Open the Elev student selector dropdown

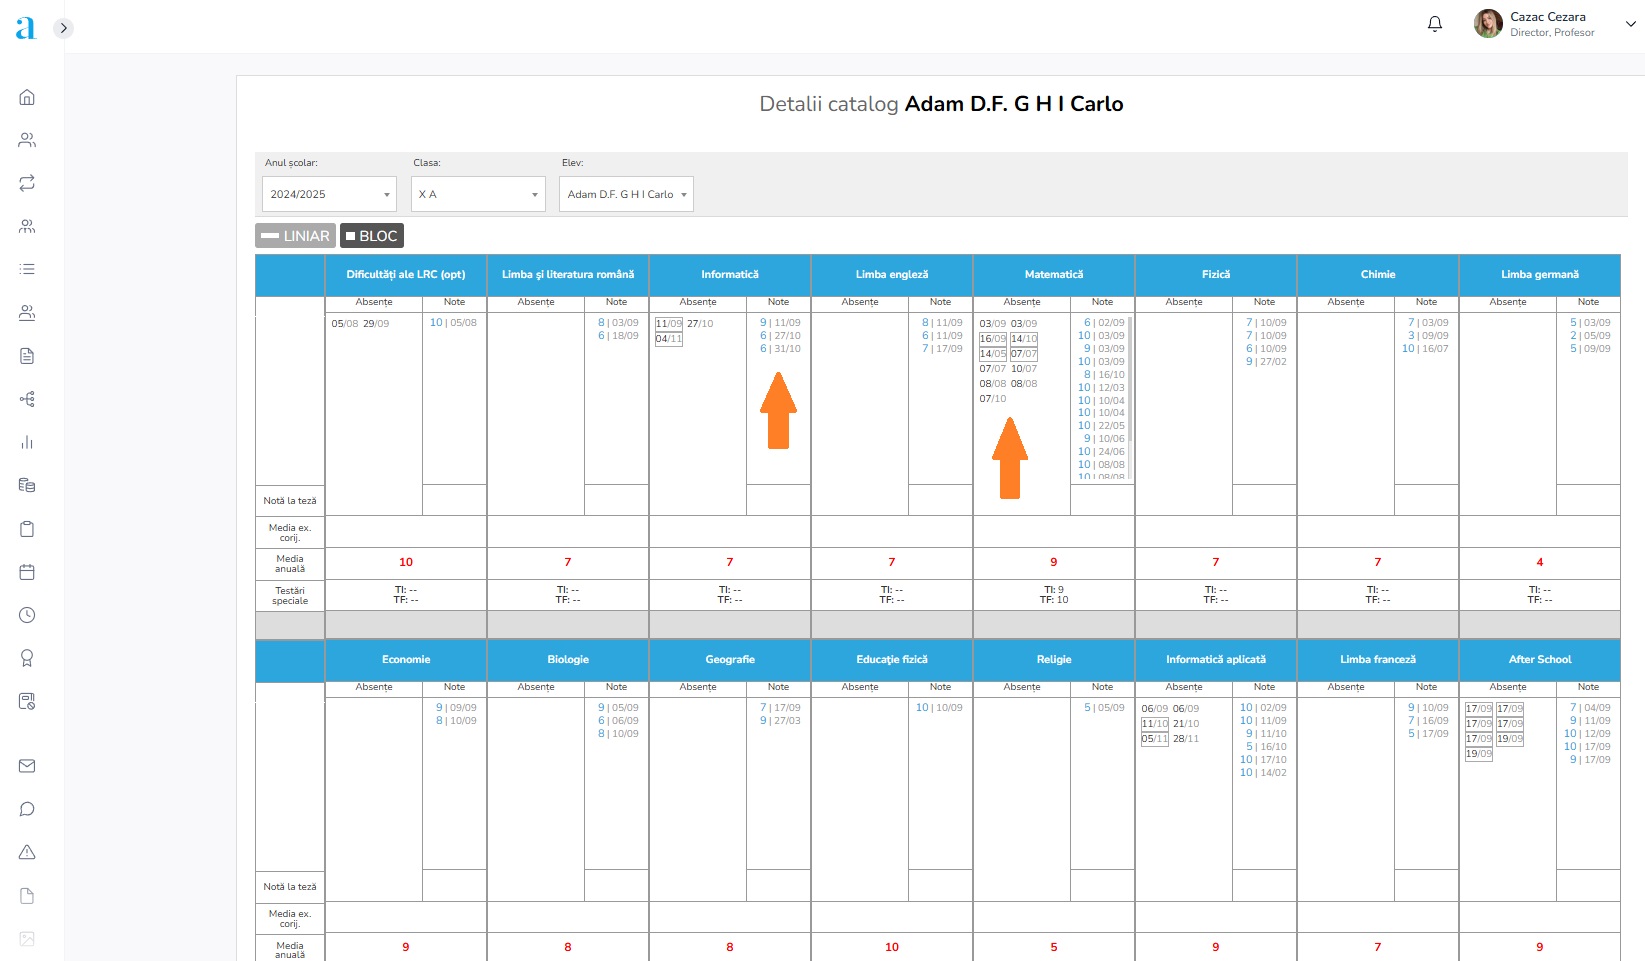click(x=626, y=194)
